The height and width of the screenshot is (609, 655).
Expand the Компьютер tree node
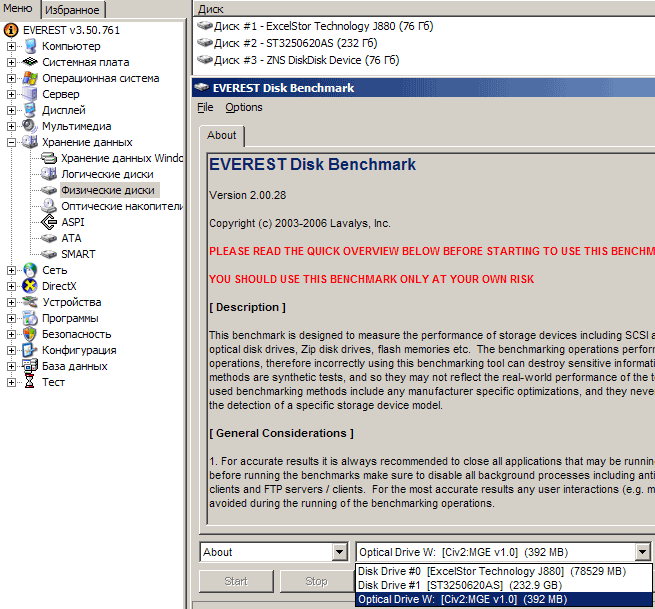[x=11, y=46]
